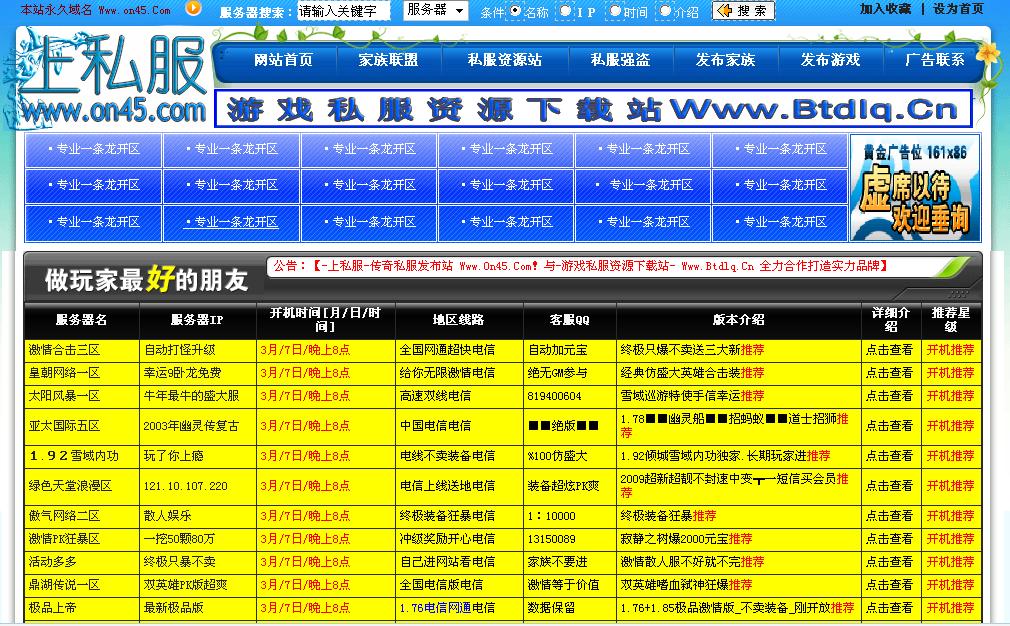Click the 设为首页 link

pos(958,9)
